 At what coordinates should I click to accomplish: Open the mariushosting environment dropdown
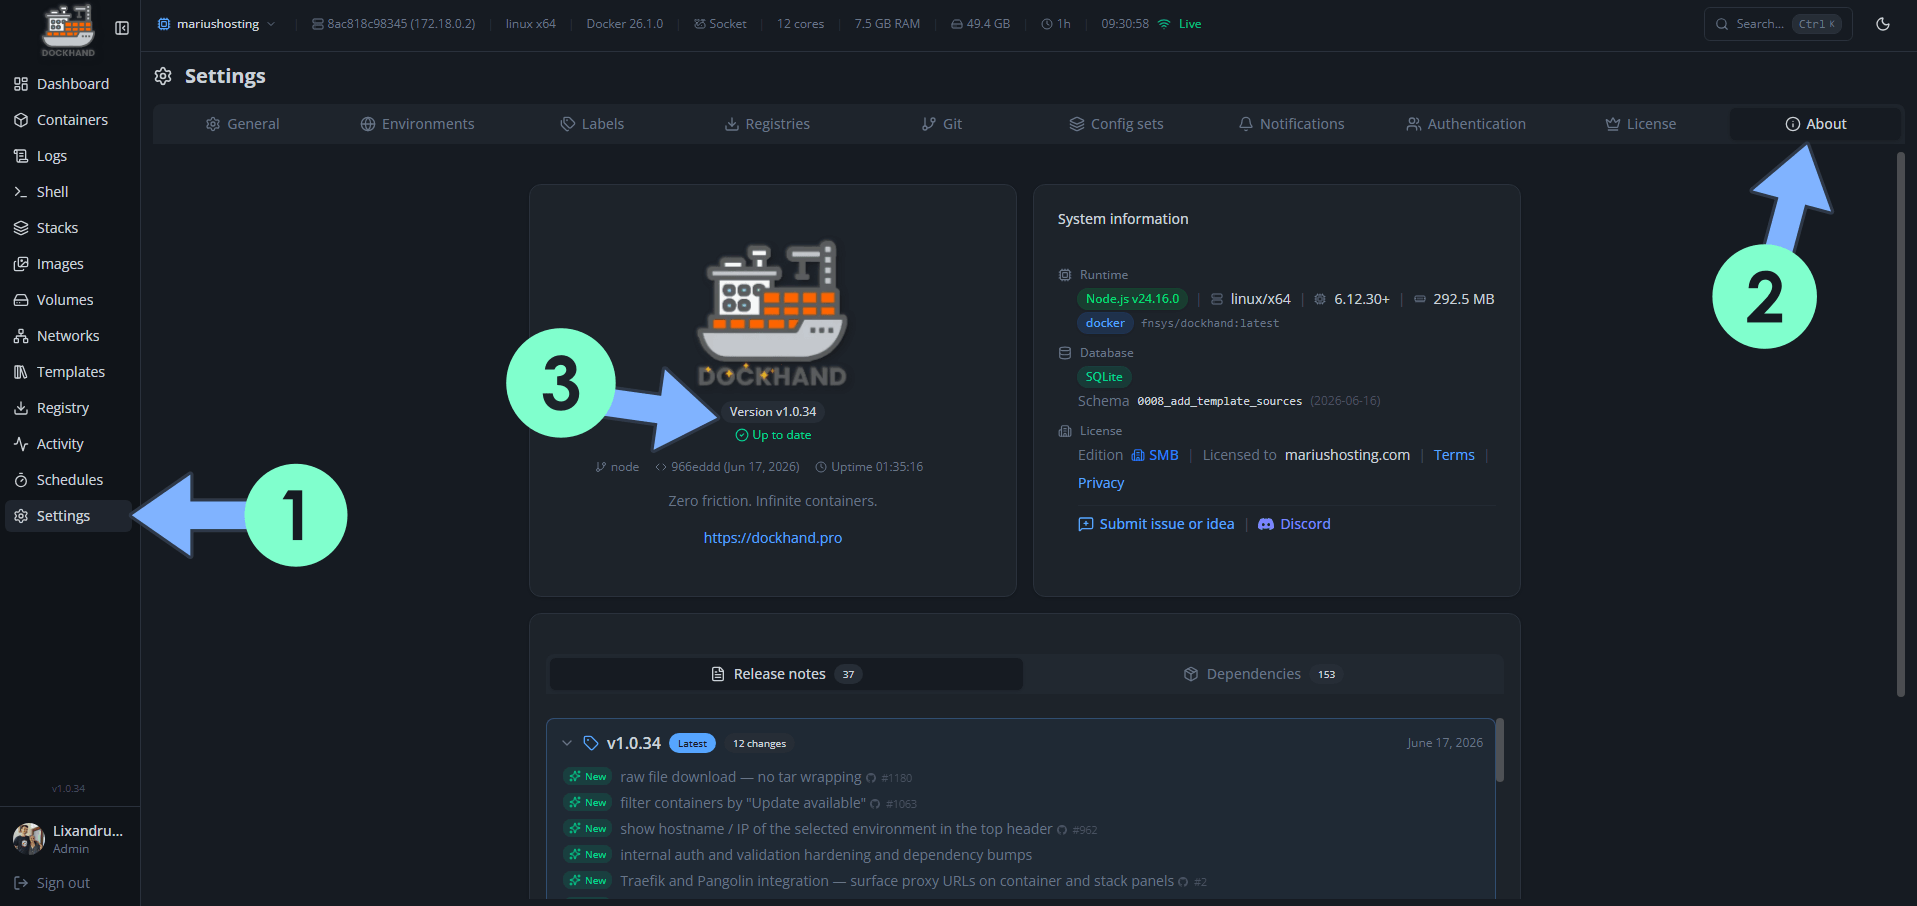(x=216, y=24)
